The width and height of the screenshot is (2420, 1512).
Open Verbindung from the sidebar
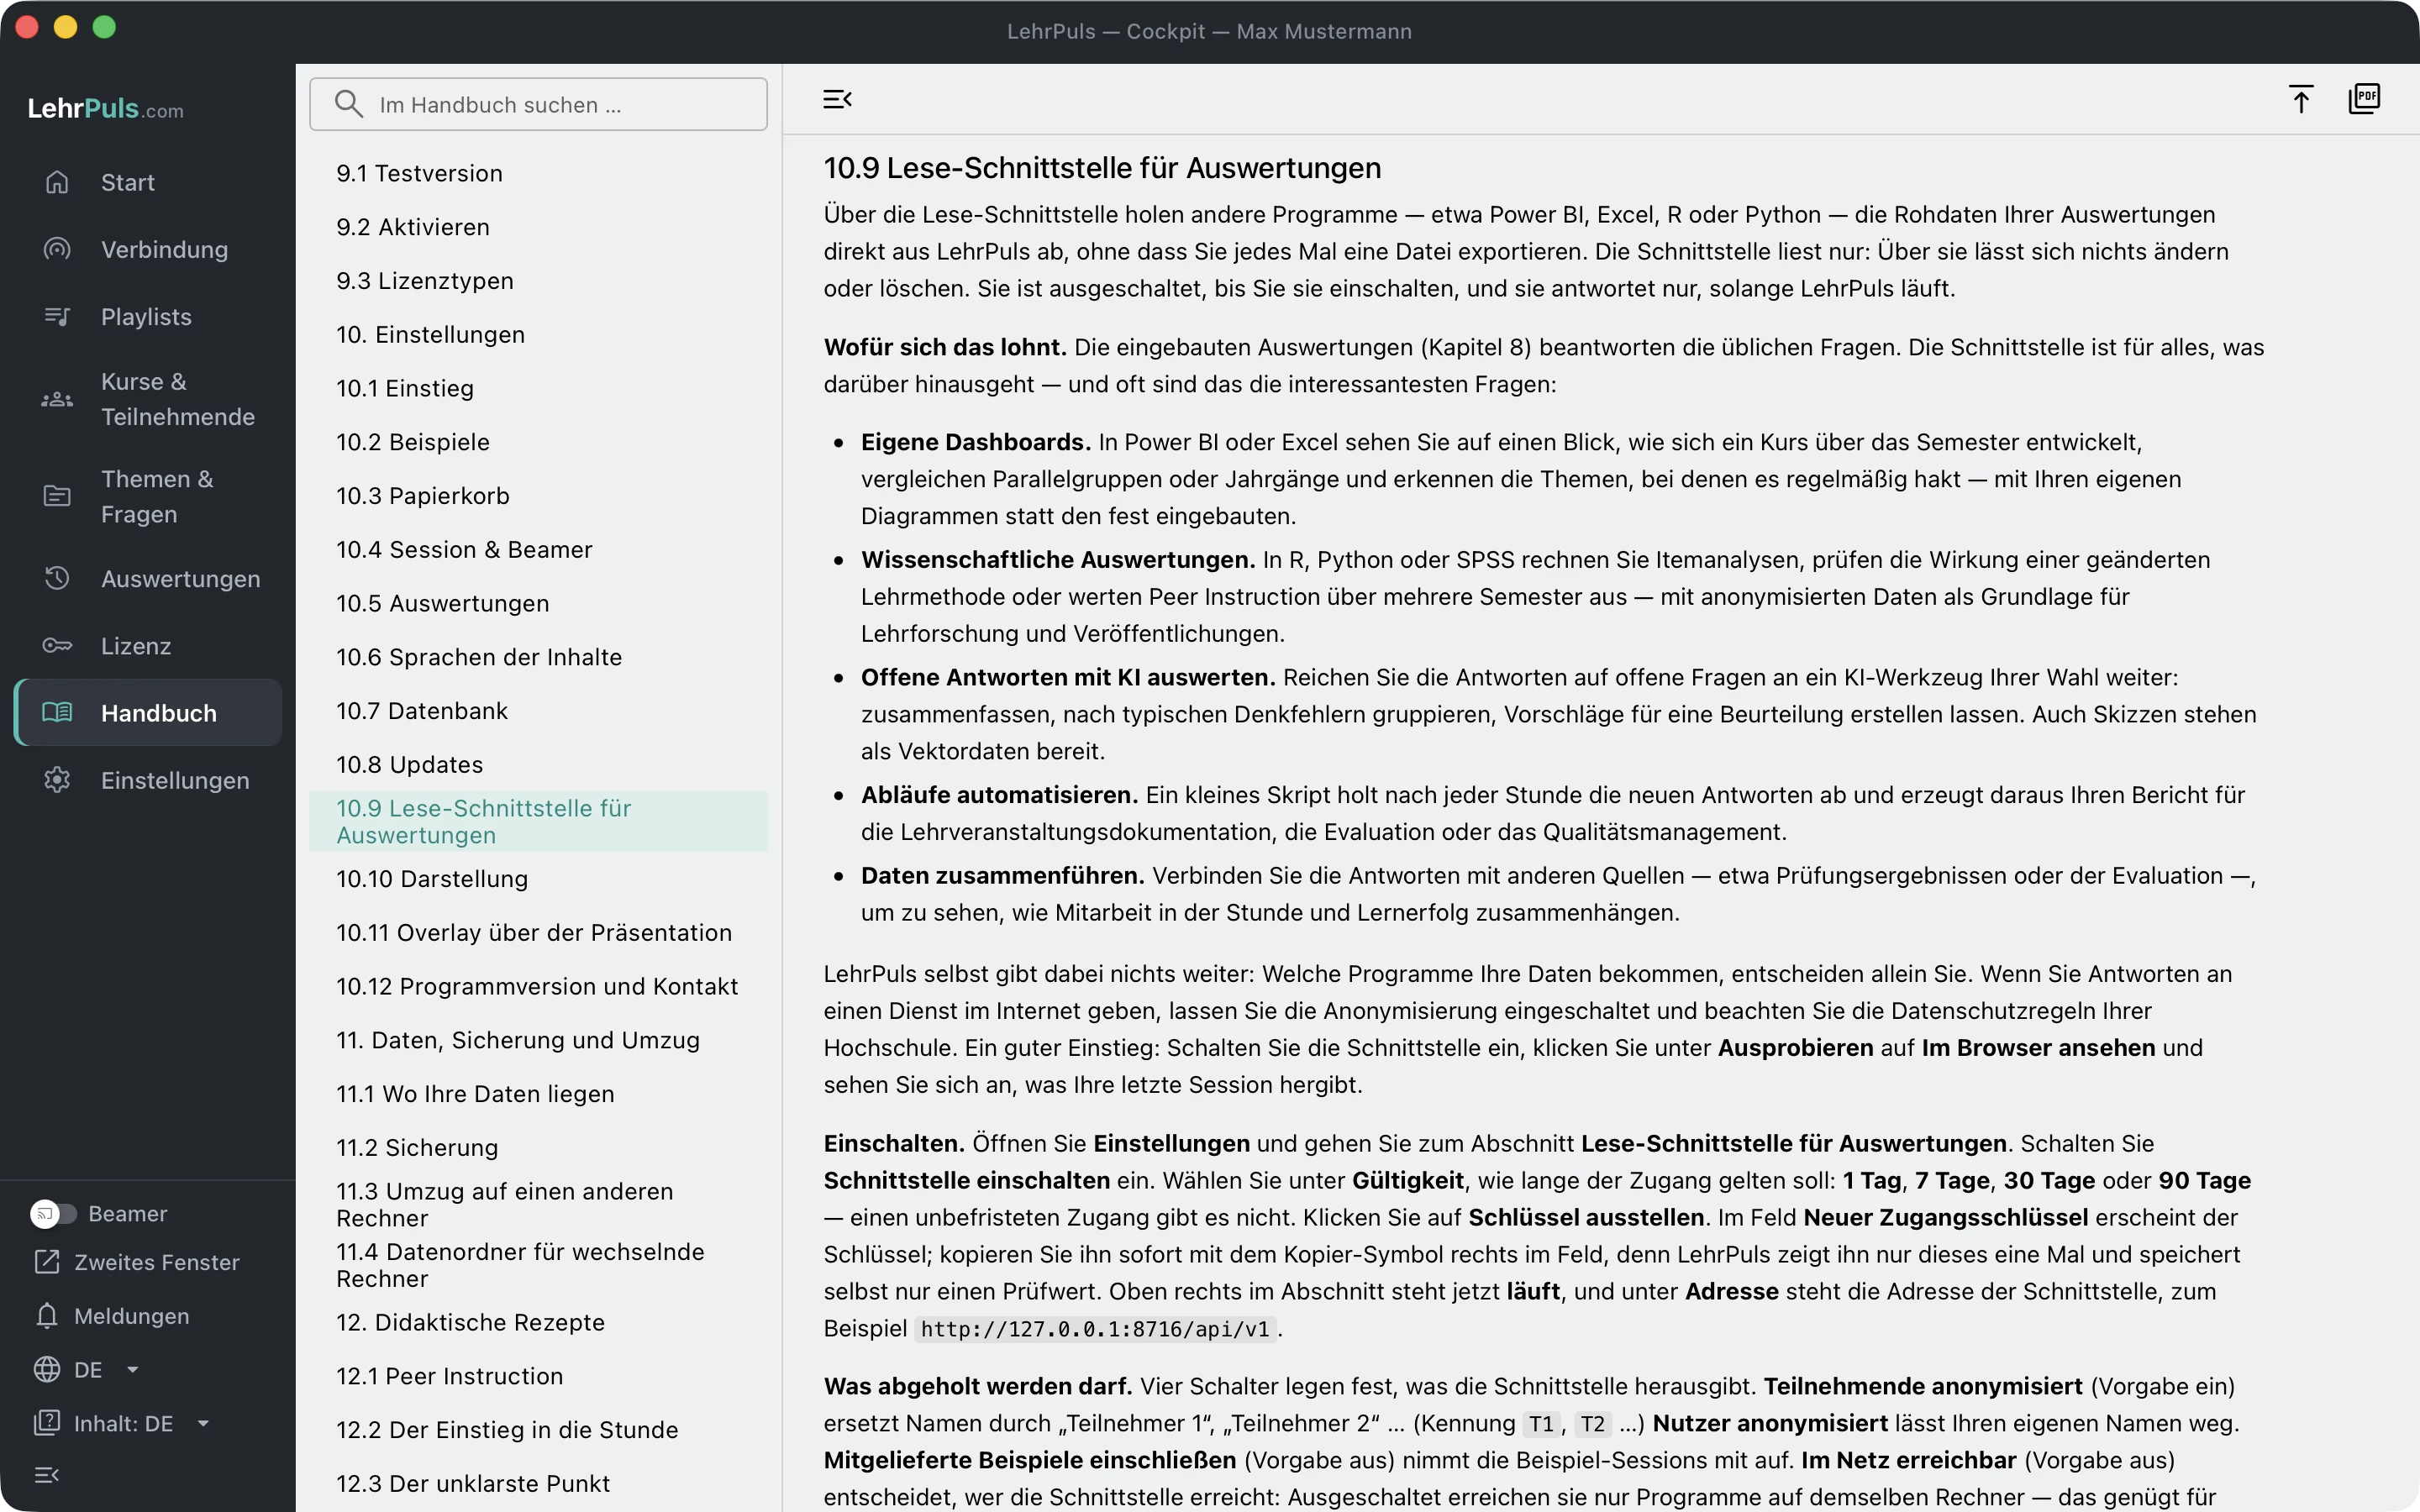click(x=148, y=249)
